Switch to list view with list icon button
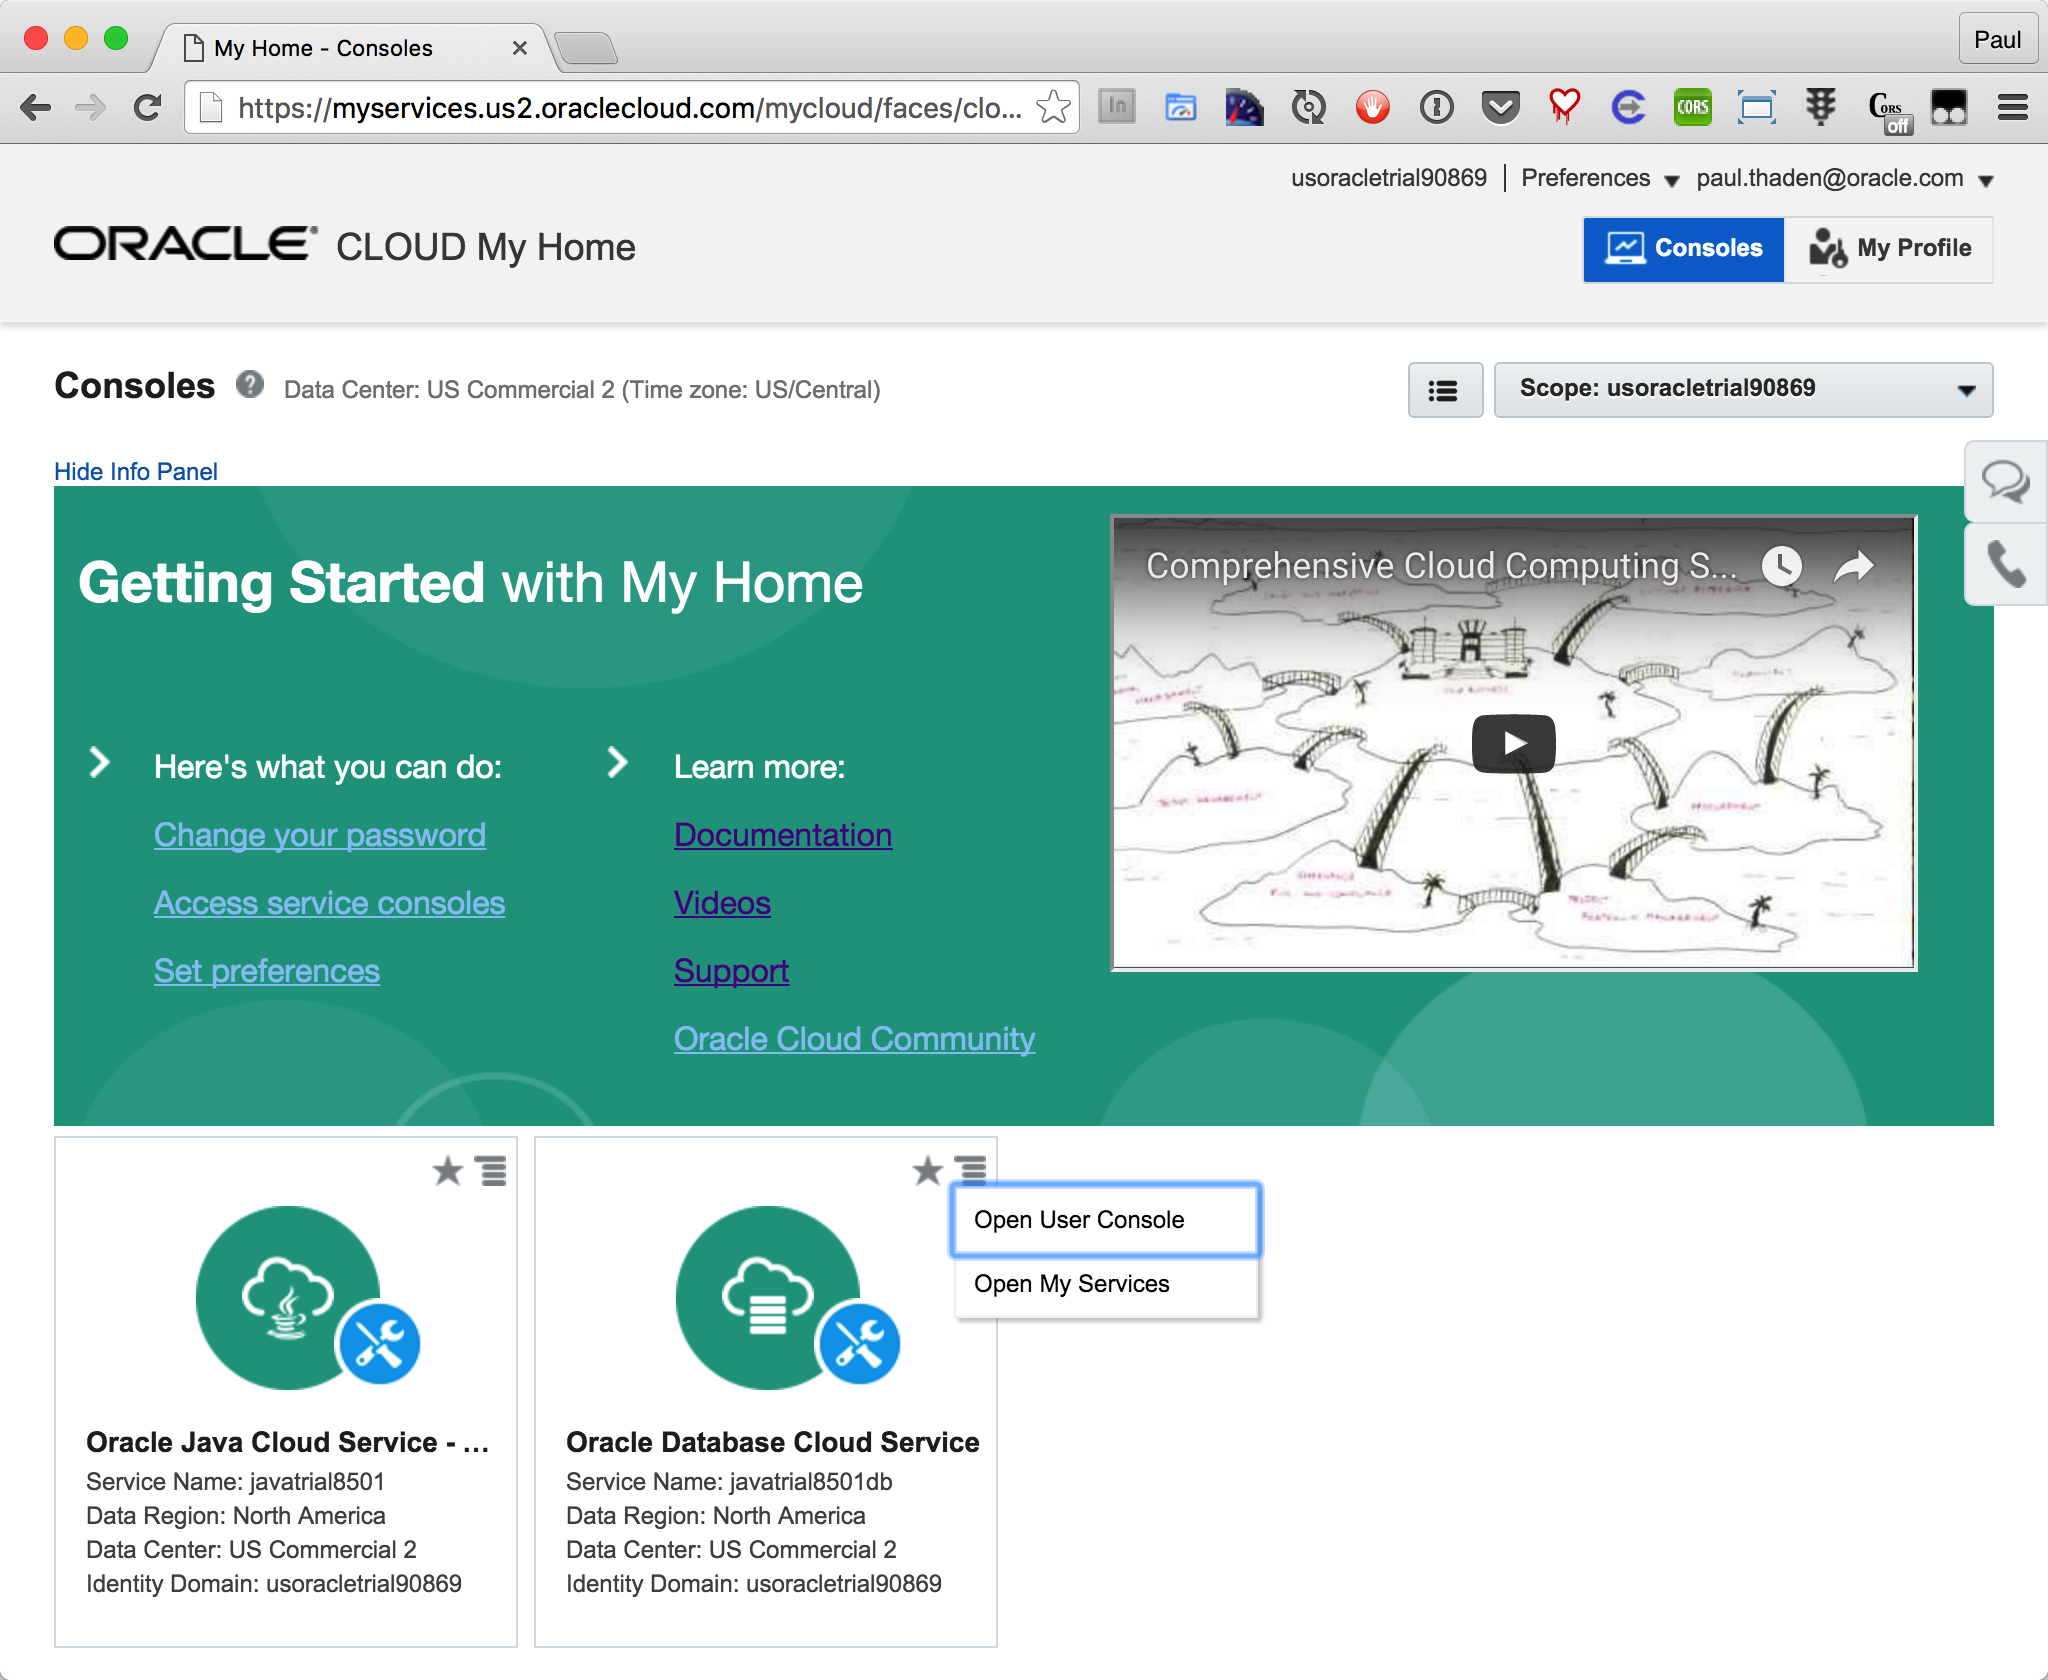 (1444, 390)
